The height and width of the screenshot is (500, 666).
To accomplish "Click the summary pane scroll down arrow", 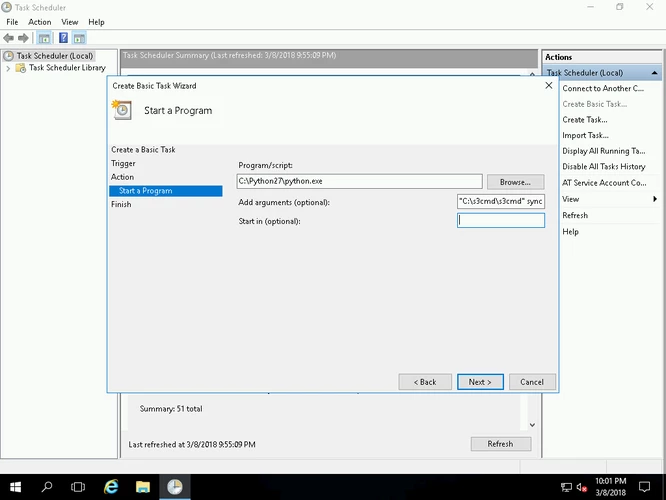I will pos(532,425).
